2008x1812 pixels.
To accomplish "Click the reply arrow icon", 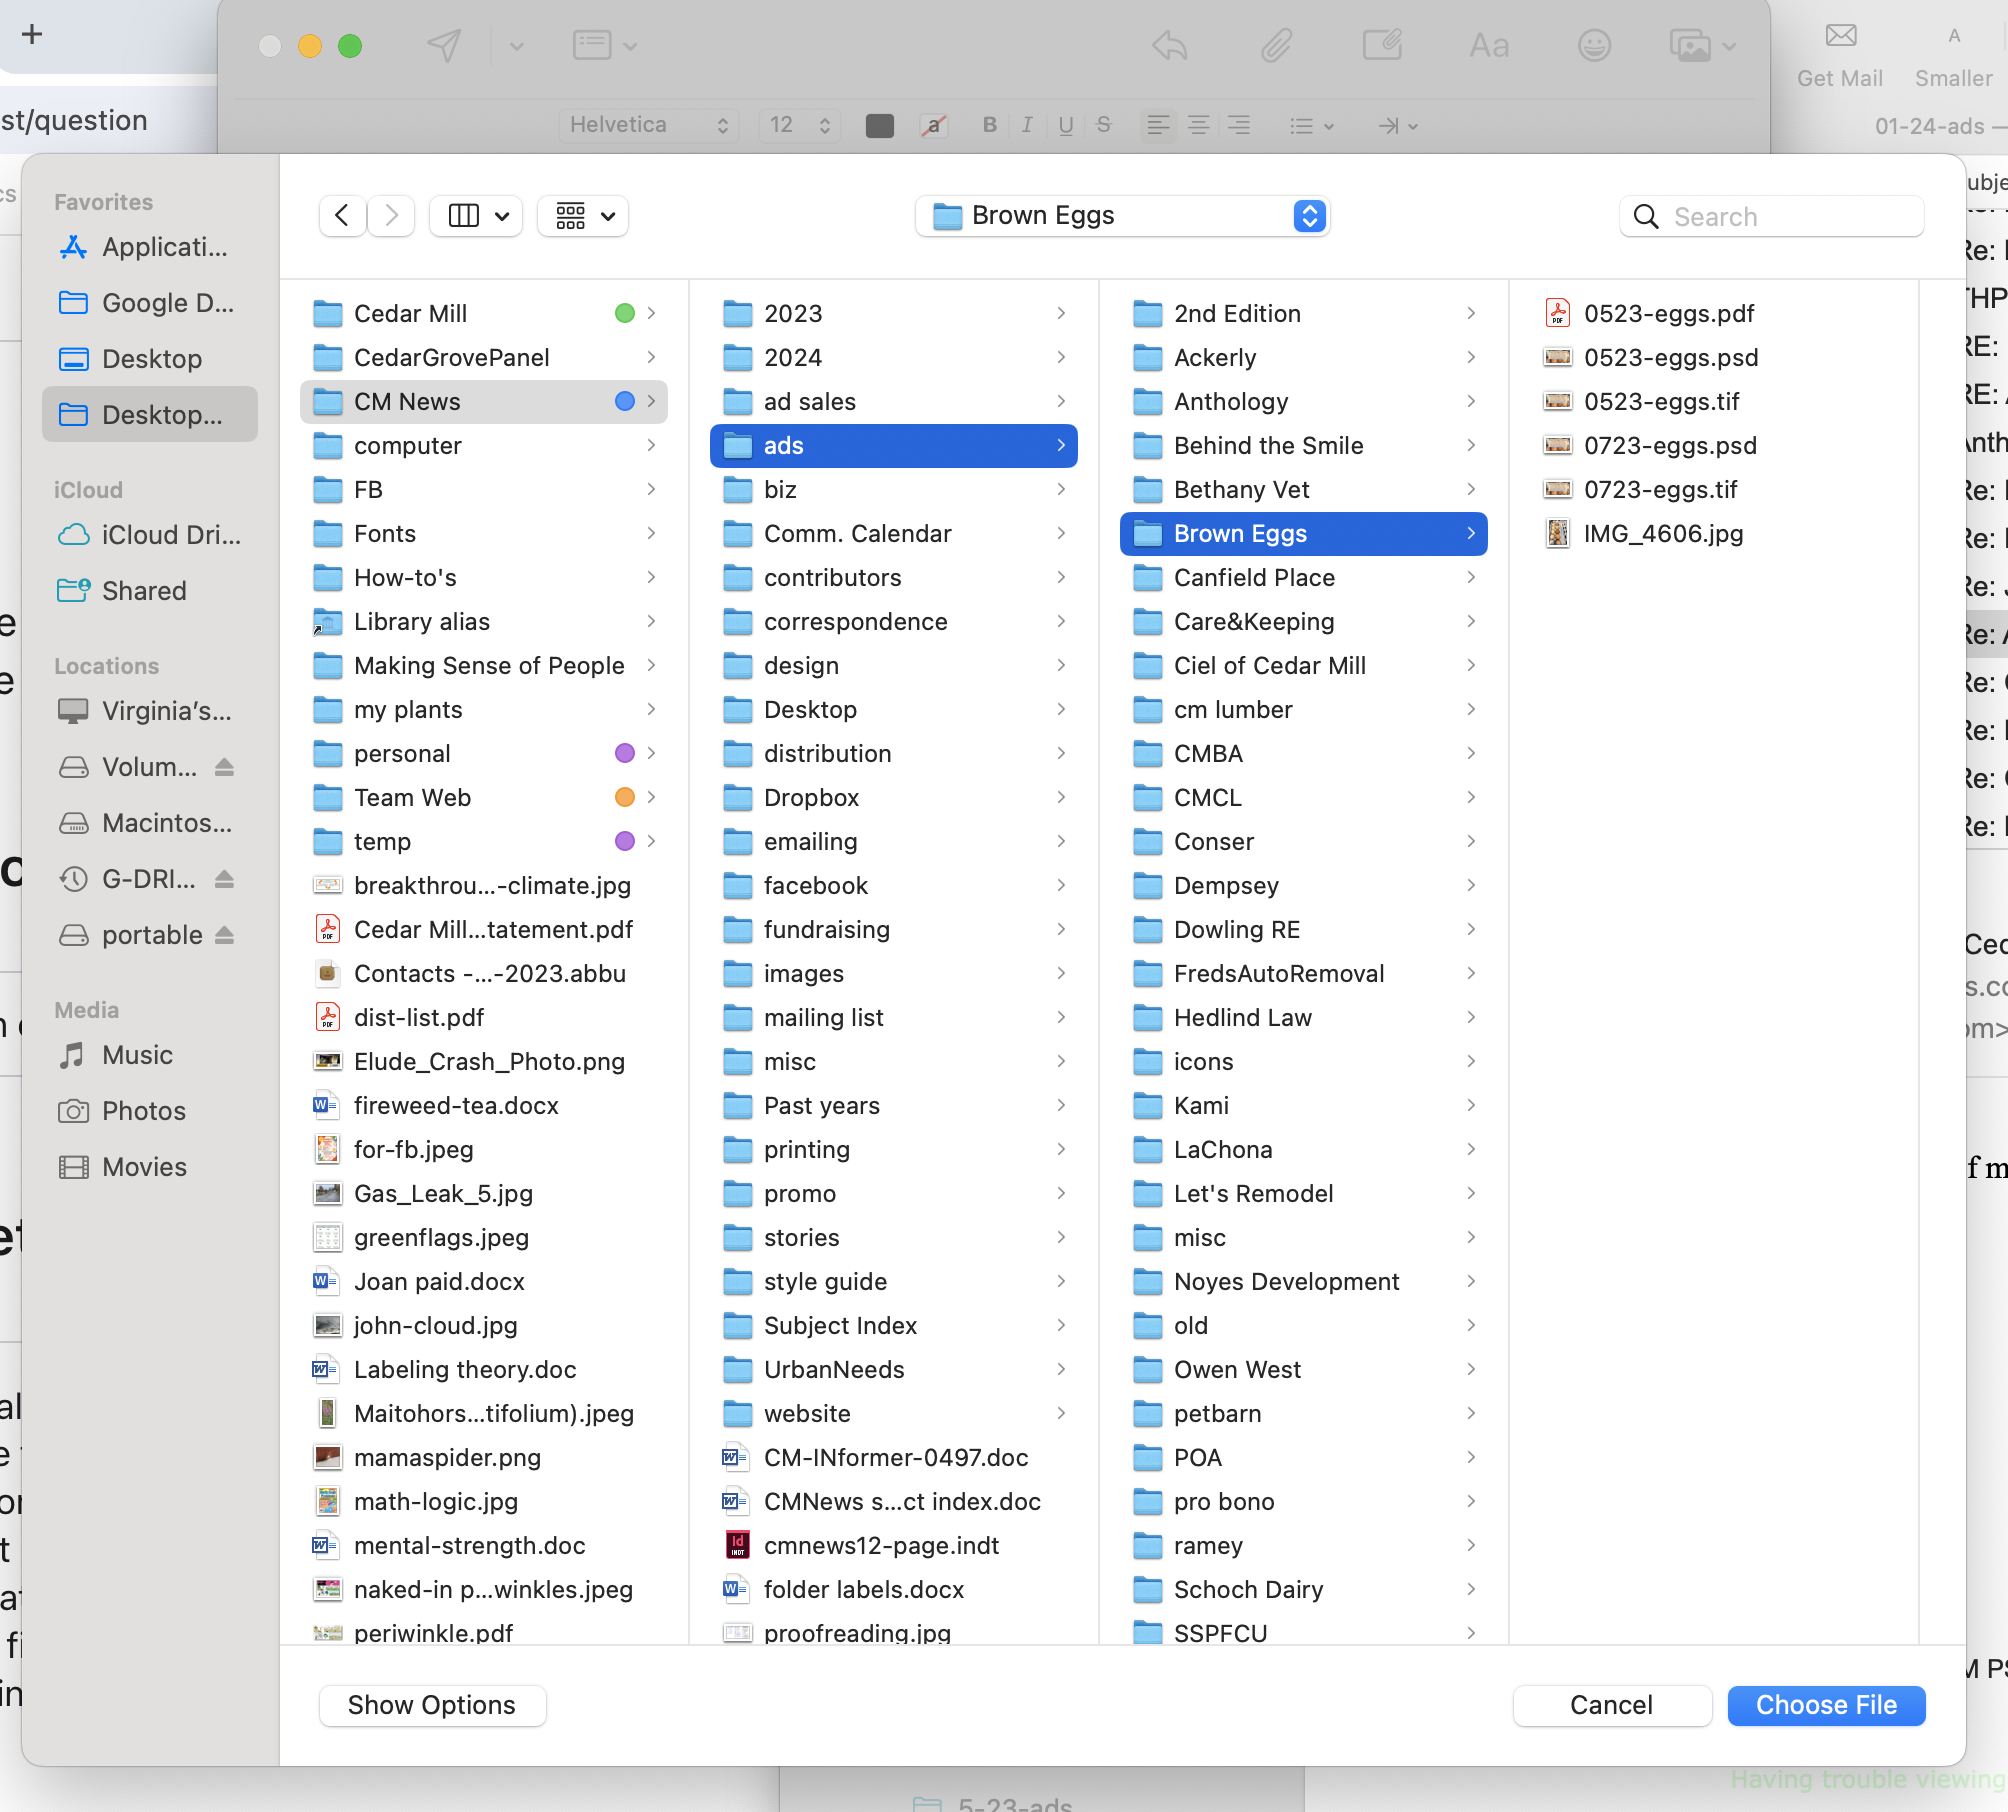I will pos(1170,45).
